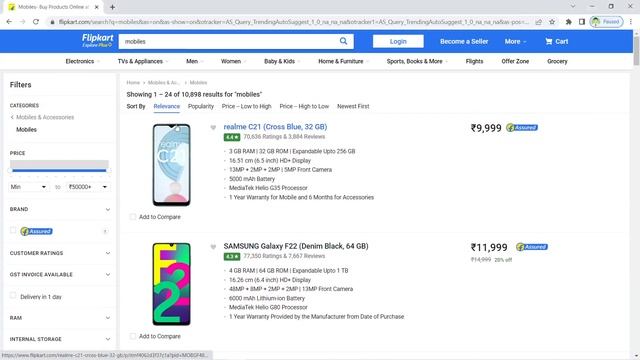The image size is (640, 360).
Task: Open TVs & Appliances menu
Action: click(x=142, y=61)
